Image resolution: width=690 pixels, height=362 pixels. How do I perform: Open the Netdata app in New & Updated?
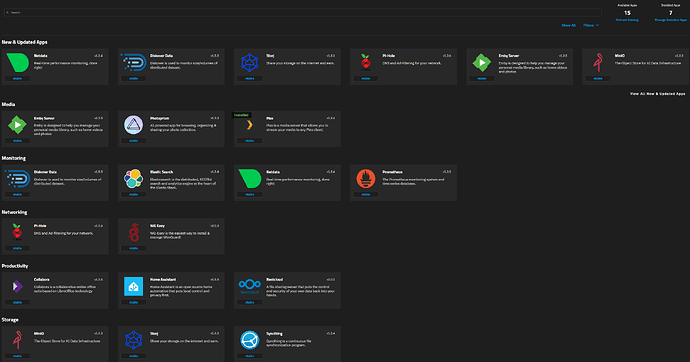click(55, 66)
